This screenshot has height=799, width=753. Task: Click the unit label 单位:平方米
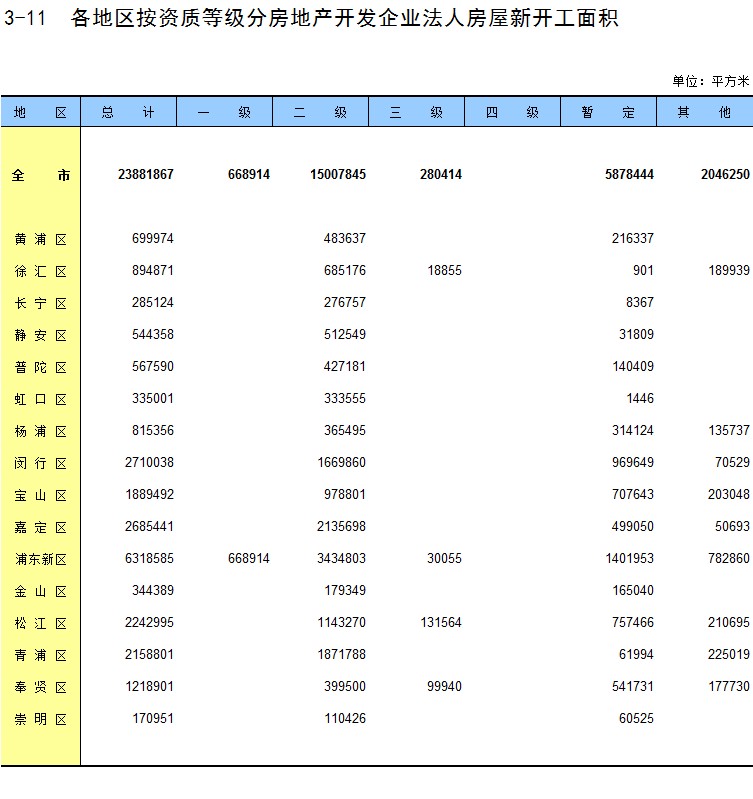(710, 81)
